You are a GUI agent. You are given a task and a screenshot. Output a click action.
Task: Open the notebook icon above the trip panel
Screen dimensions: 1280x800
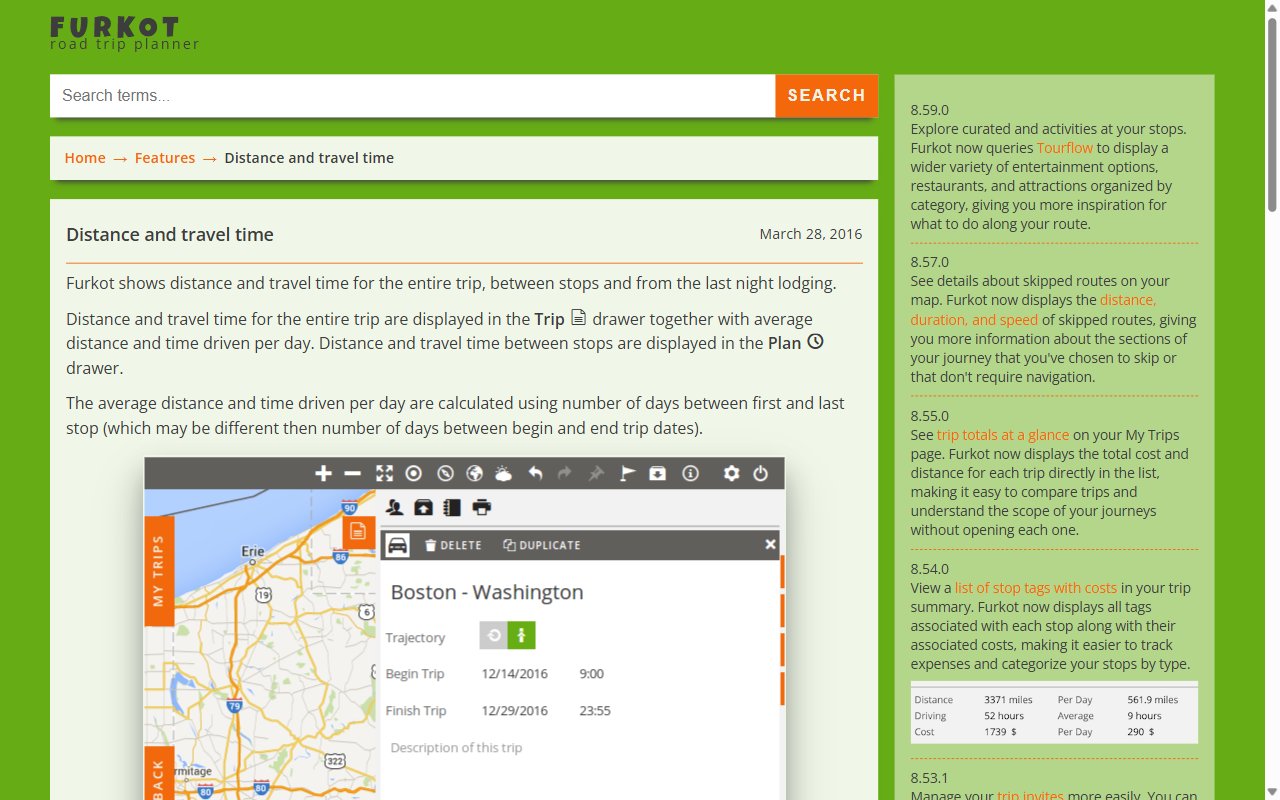coord(452,507)
